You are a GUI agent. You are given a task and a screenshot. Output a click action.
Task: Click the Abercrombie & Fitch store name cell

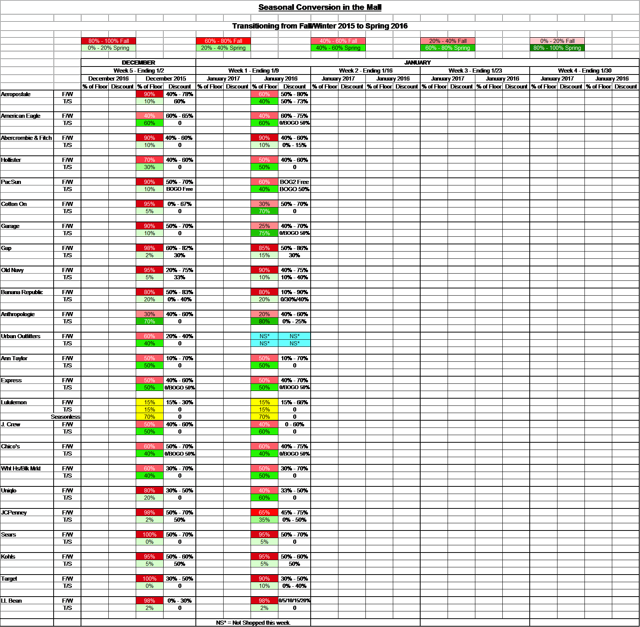tap(27, 138)
